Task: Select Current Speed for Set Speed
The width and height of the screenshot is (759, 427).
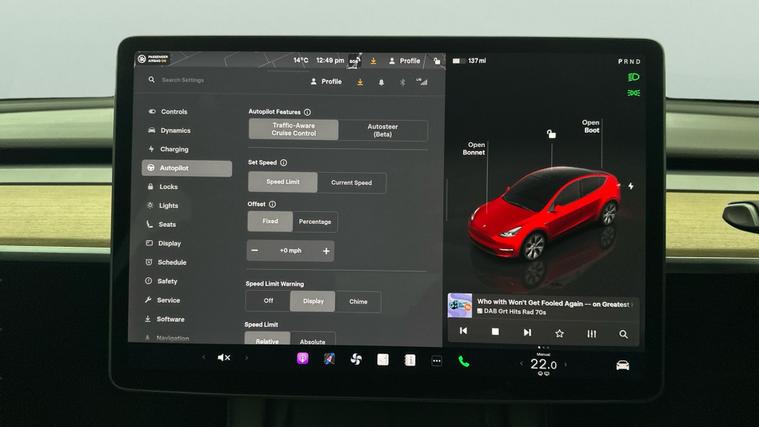Action: pyautogui.click(x=351, y=183)
